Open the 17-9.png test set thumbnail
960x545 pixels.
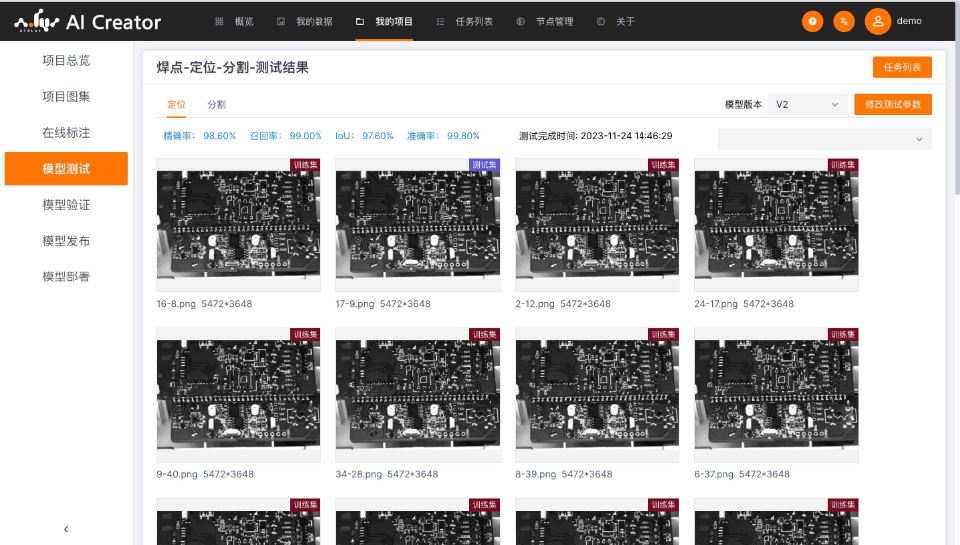click(417, 225)
